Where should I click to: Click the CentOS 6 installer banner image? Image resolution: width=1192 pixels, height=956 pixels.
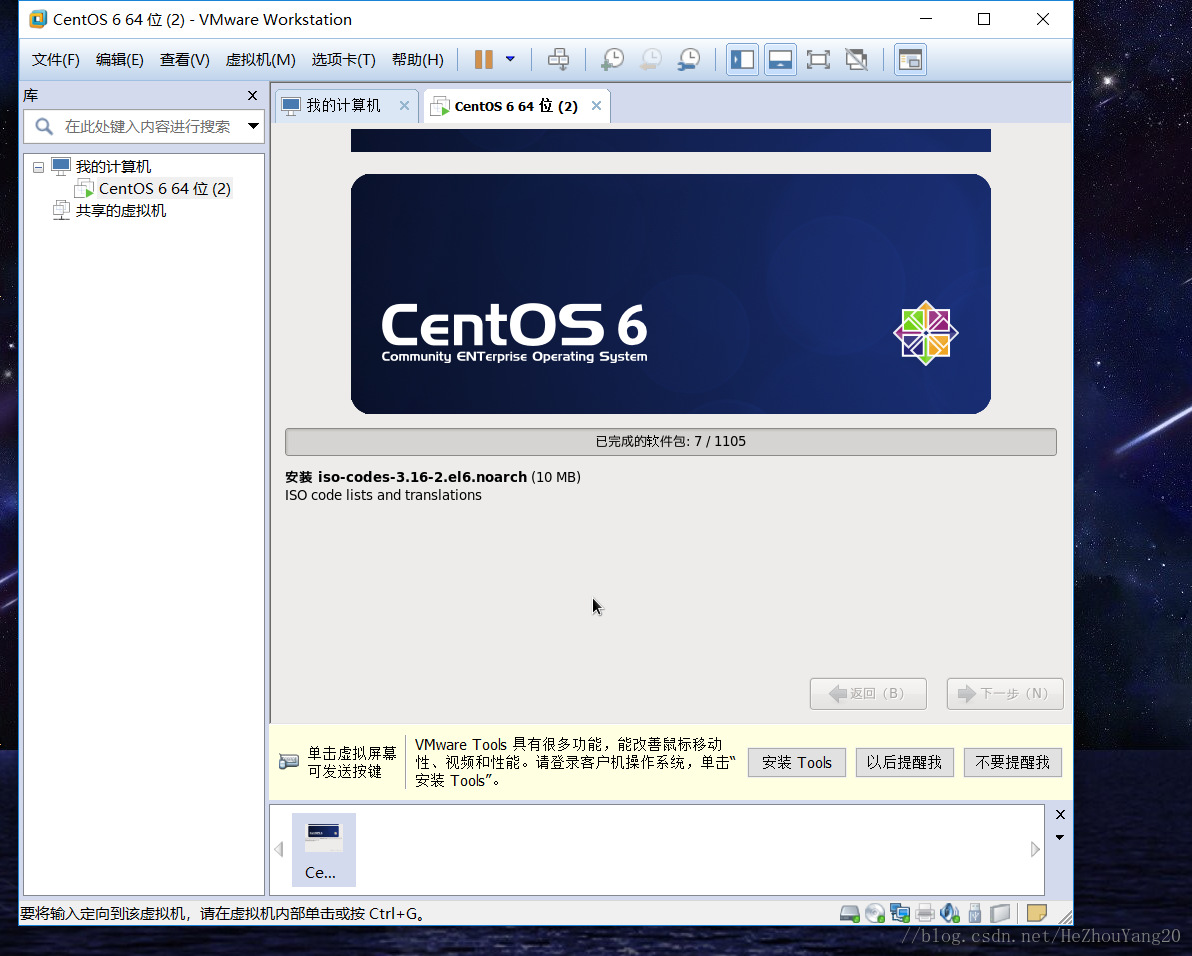670,294
